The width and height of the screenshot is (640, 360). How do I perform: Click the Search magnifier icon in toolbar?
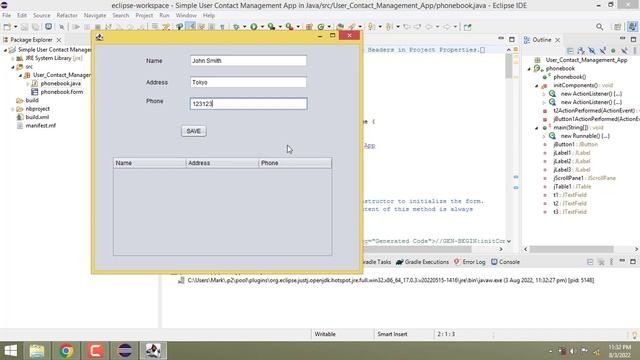coord(599,27)
